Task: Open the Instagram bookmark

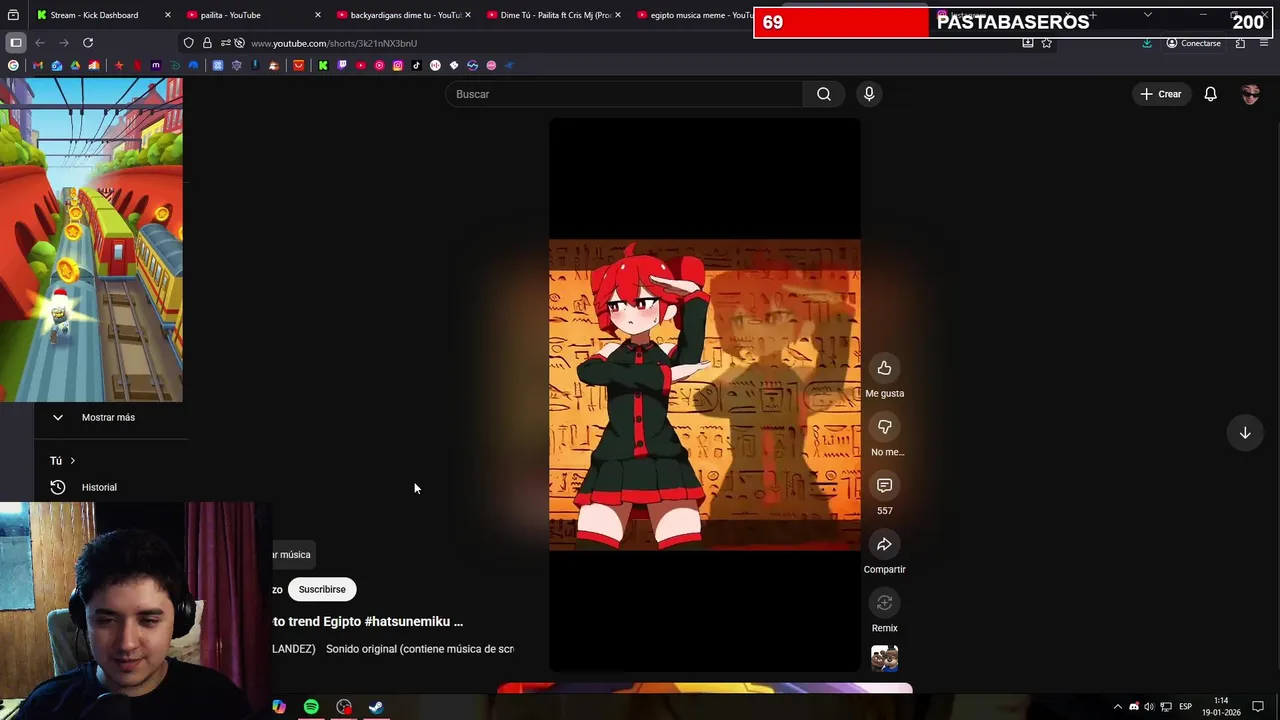Action: [x=398, y=65]
